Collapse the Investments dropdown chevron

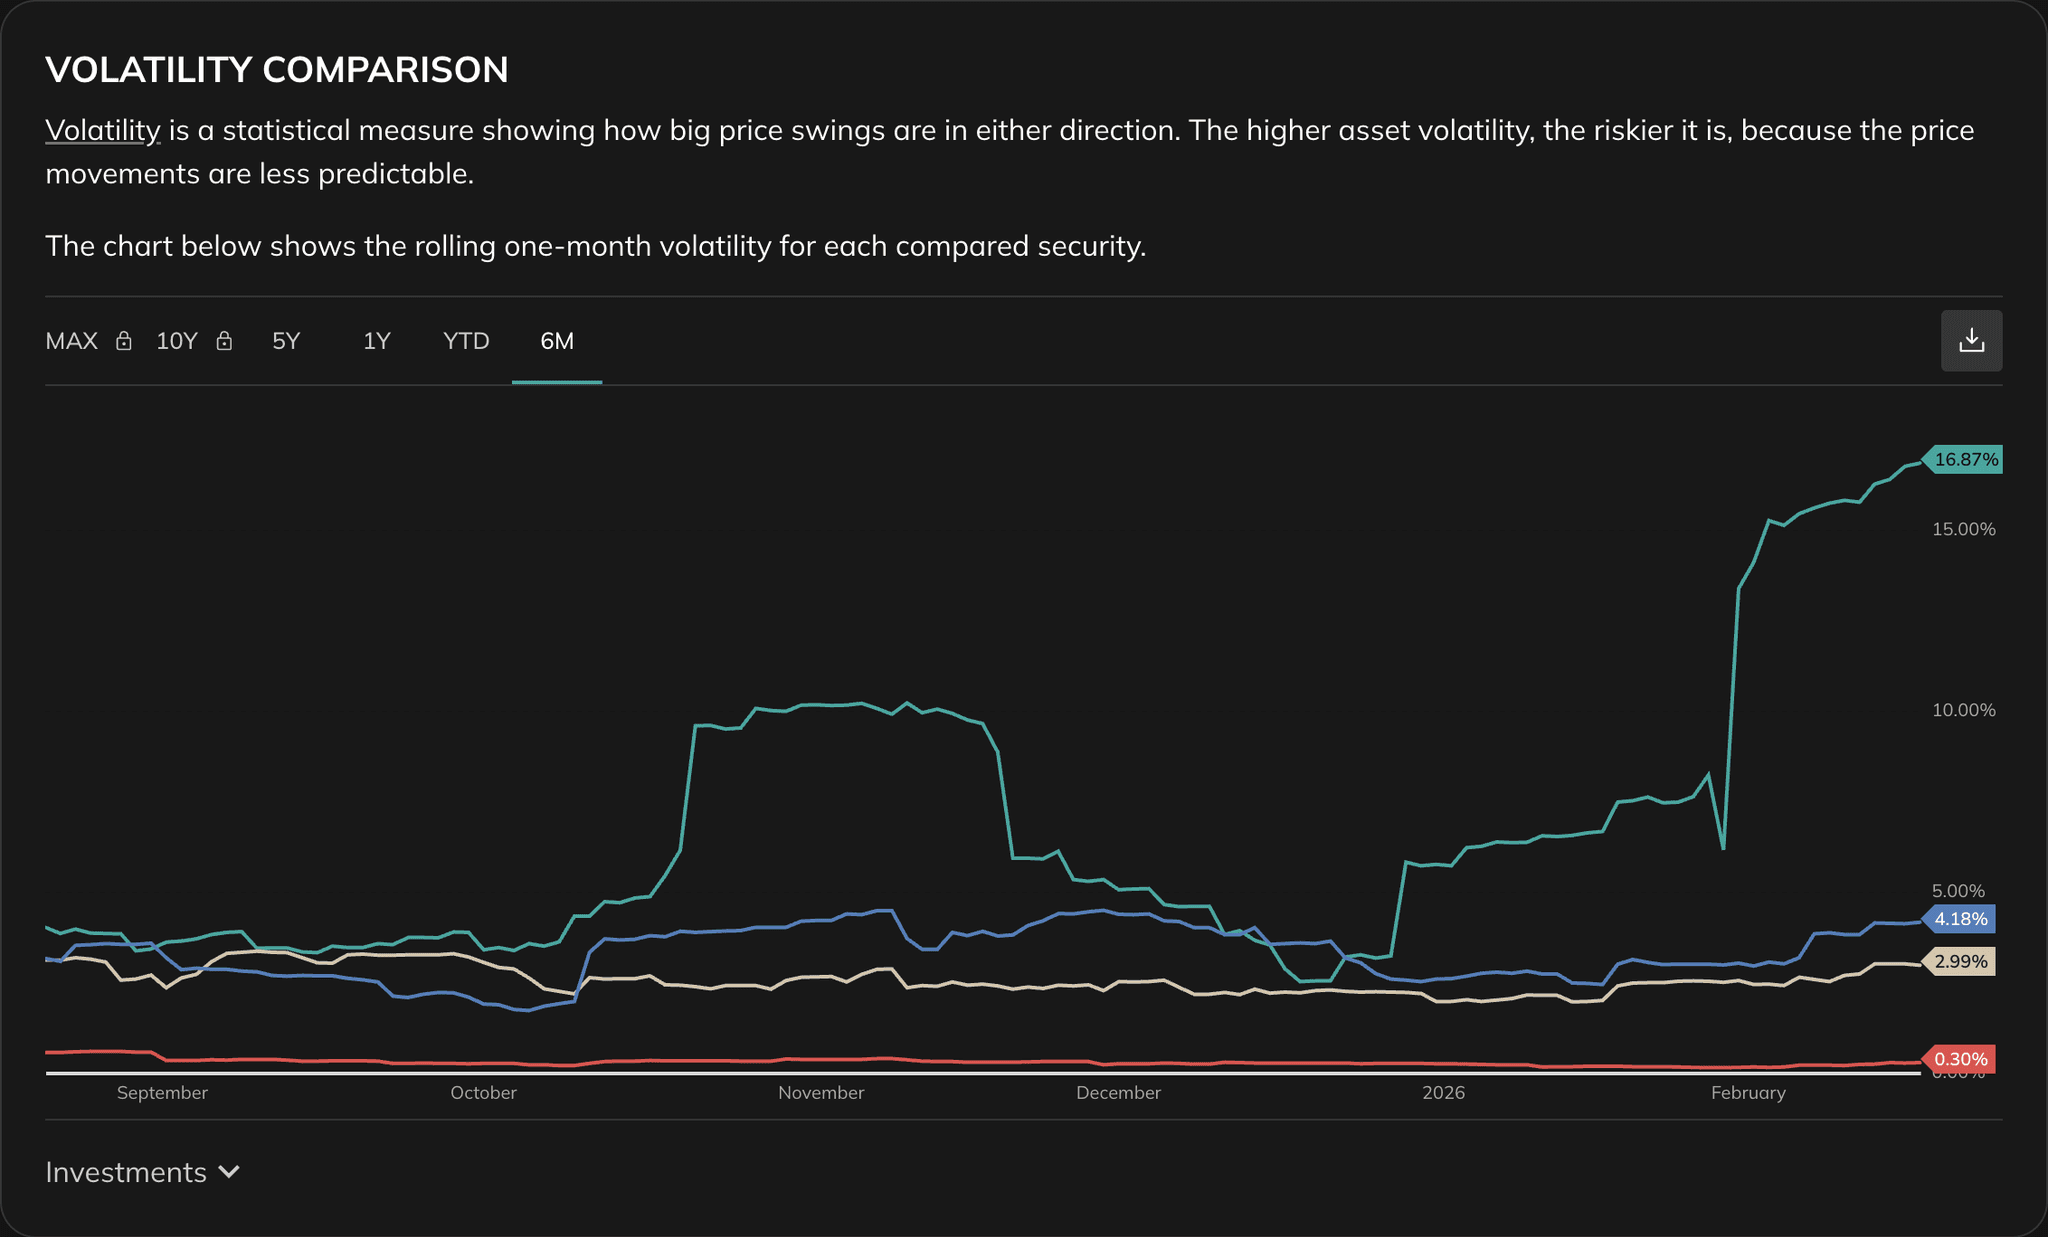click(x=230, y=1172)
